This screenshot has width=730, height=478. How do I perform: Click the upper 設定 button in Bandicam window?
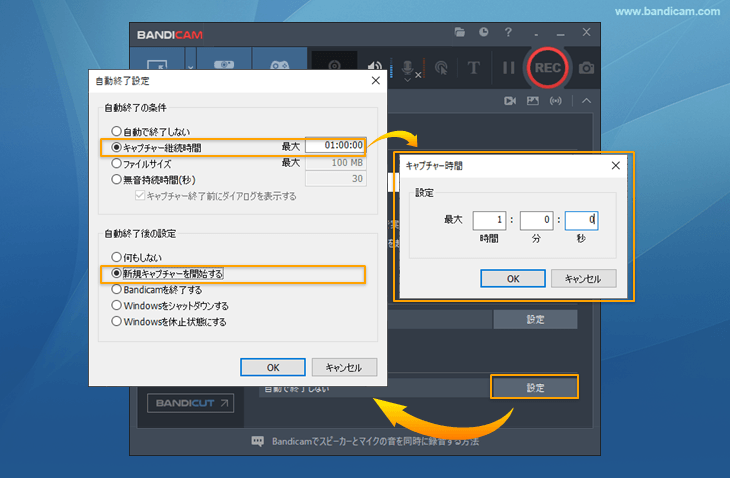coord(535,319)
